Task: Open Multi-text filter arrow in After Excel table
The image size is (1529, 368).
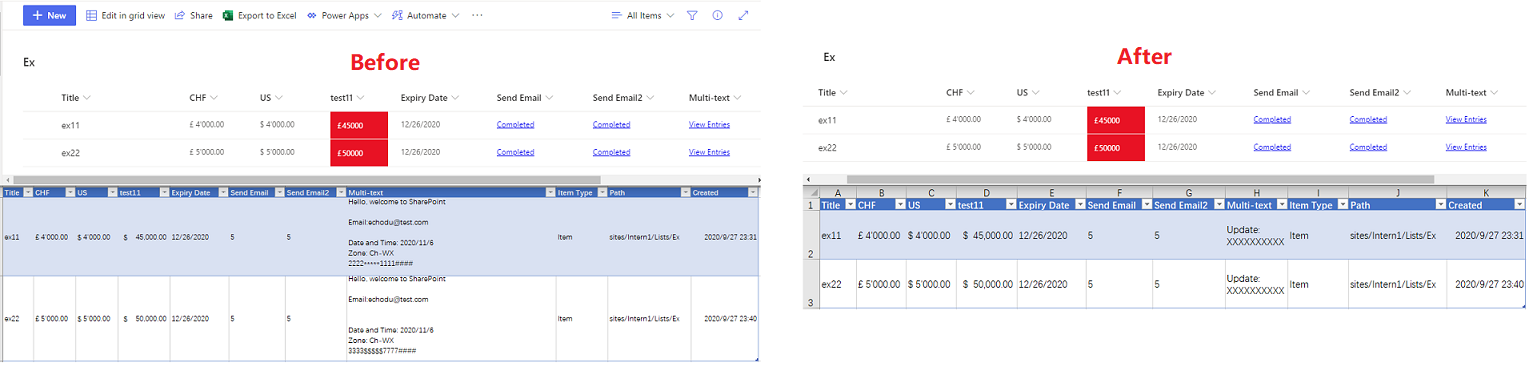Action: [x=1281, y=204]
